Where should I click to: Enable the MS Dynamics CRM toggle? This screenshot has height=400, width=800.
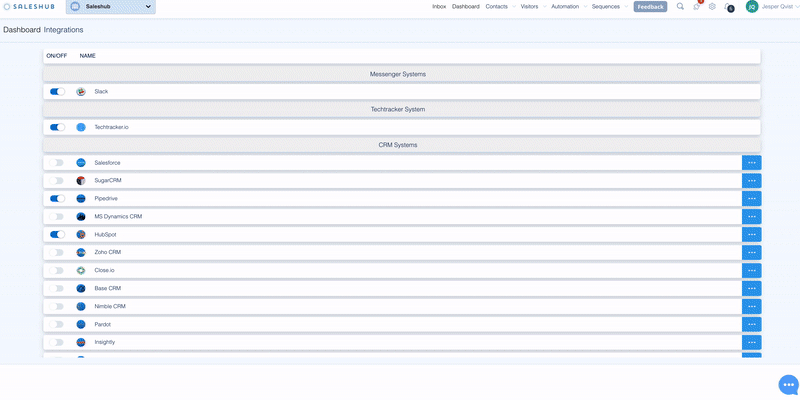coord(56,216)
